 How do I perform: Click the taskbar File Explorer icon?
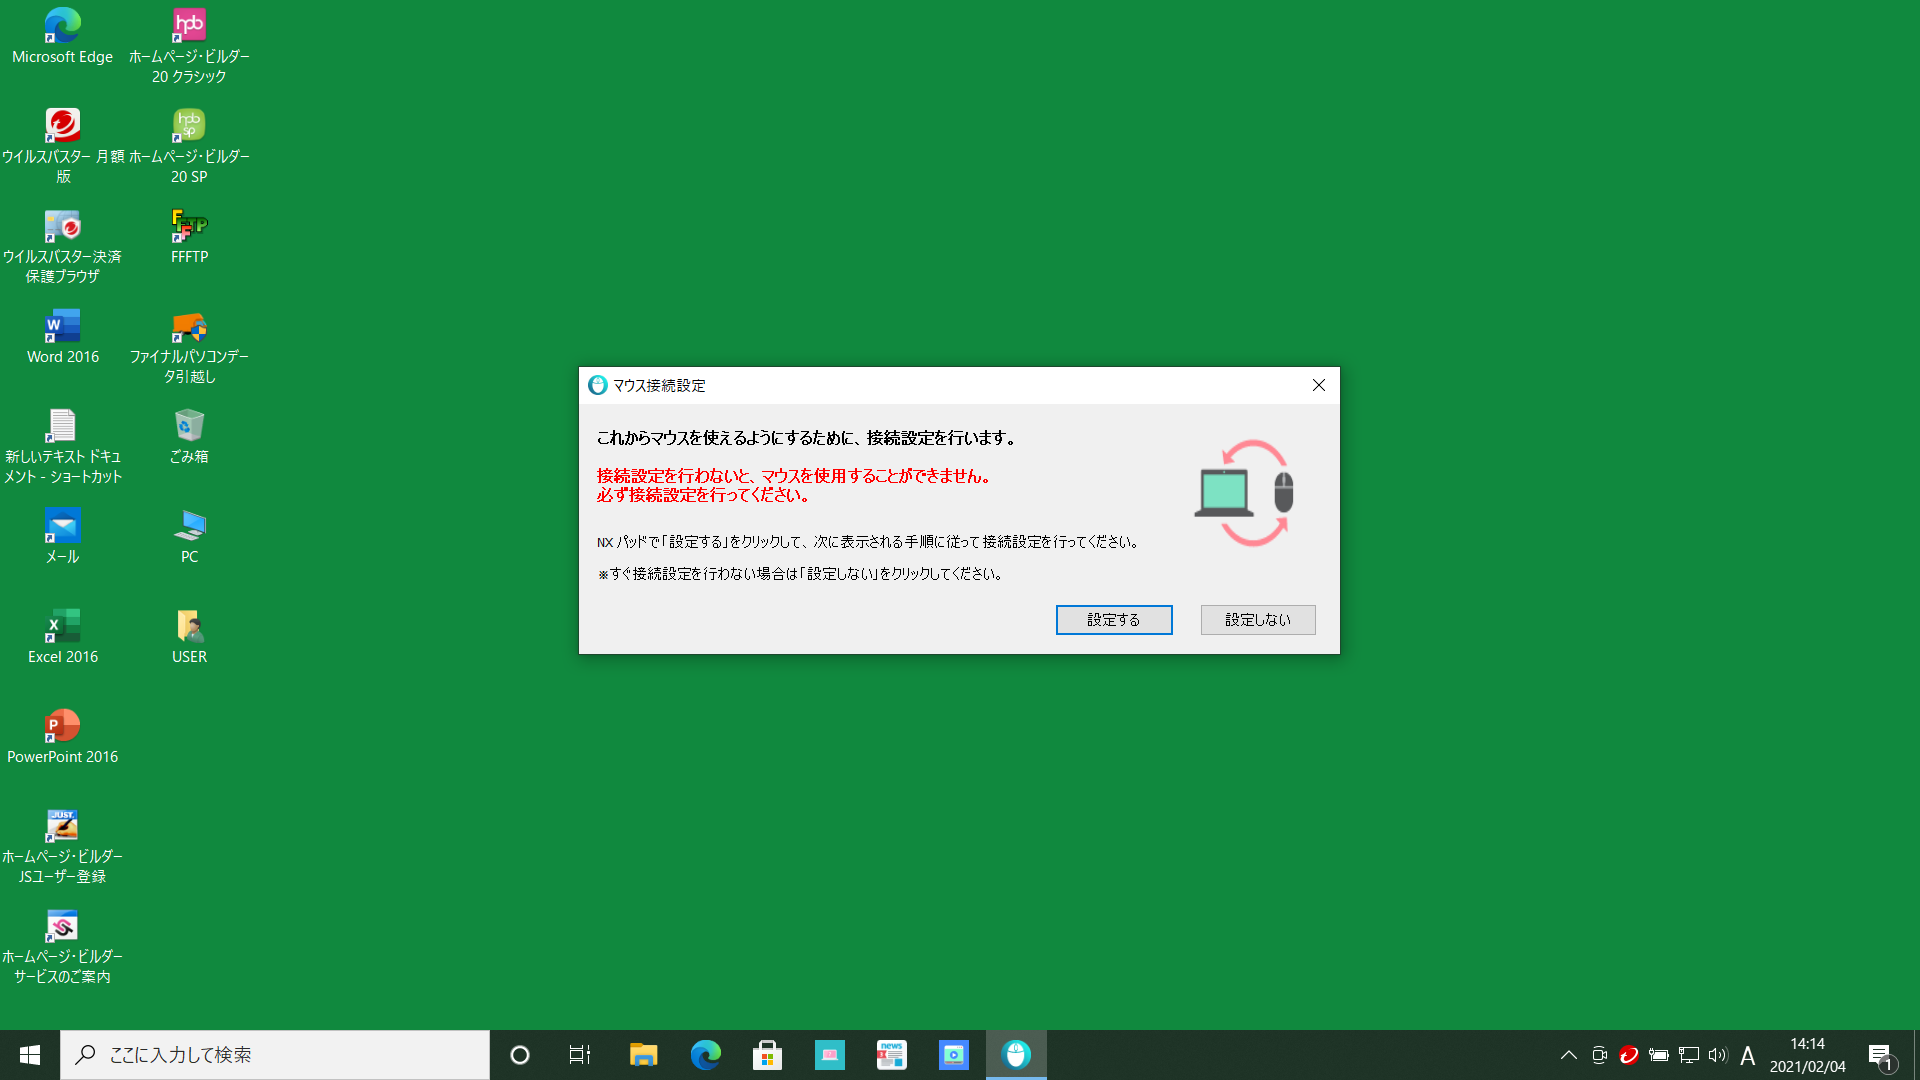[644, 1055]
